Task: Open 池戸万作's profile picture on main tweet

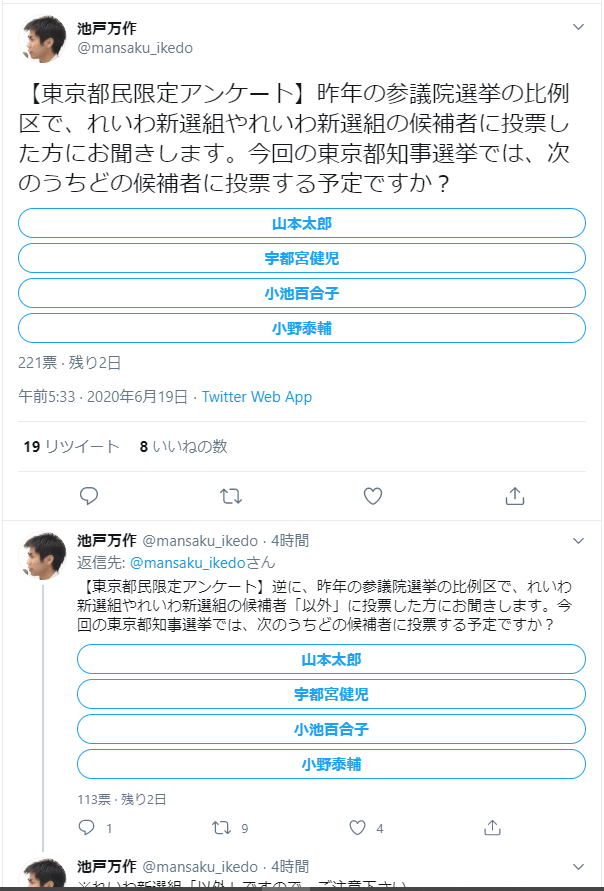Action: click(43, 38)
